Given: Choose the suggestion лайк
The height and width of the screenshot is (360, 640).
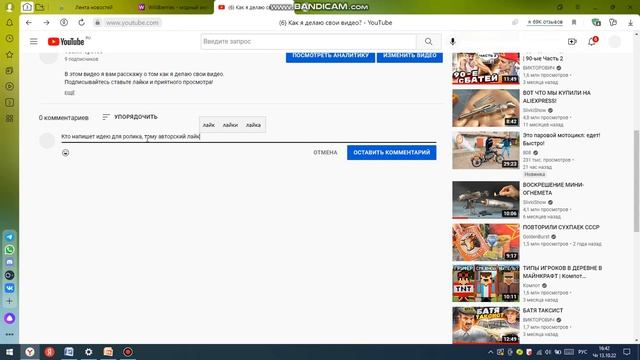Looking at the screenshot, I should [x=209, y=125].
